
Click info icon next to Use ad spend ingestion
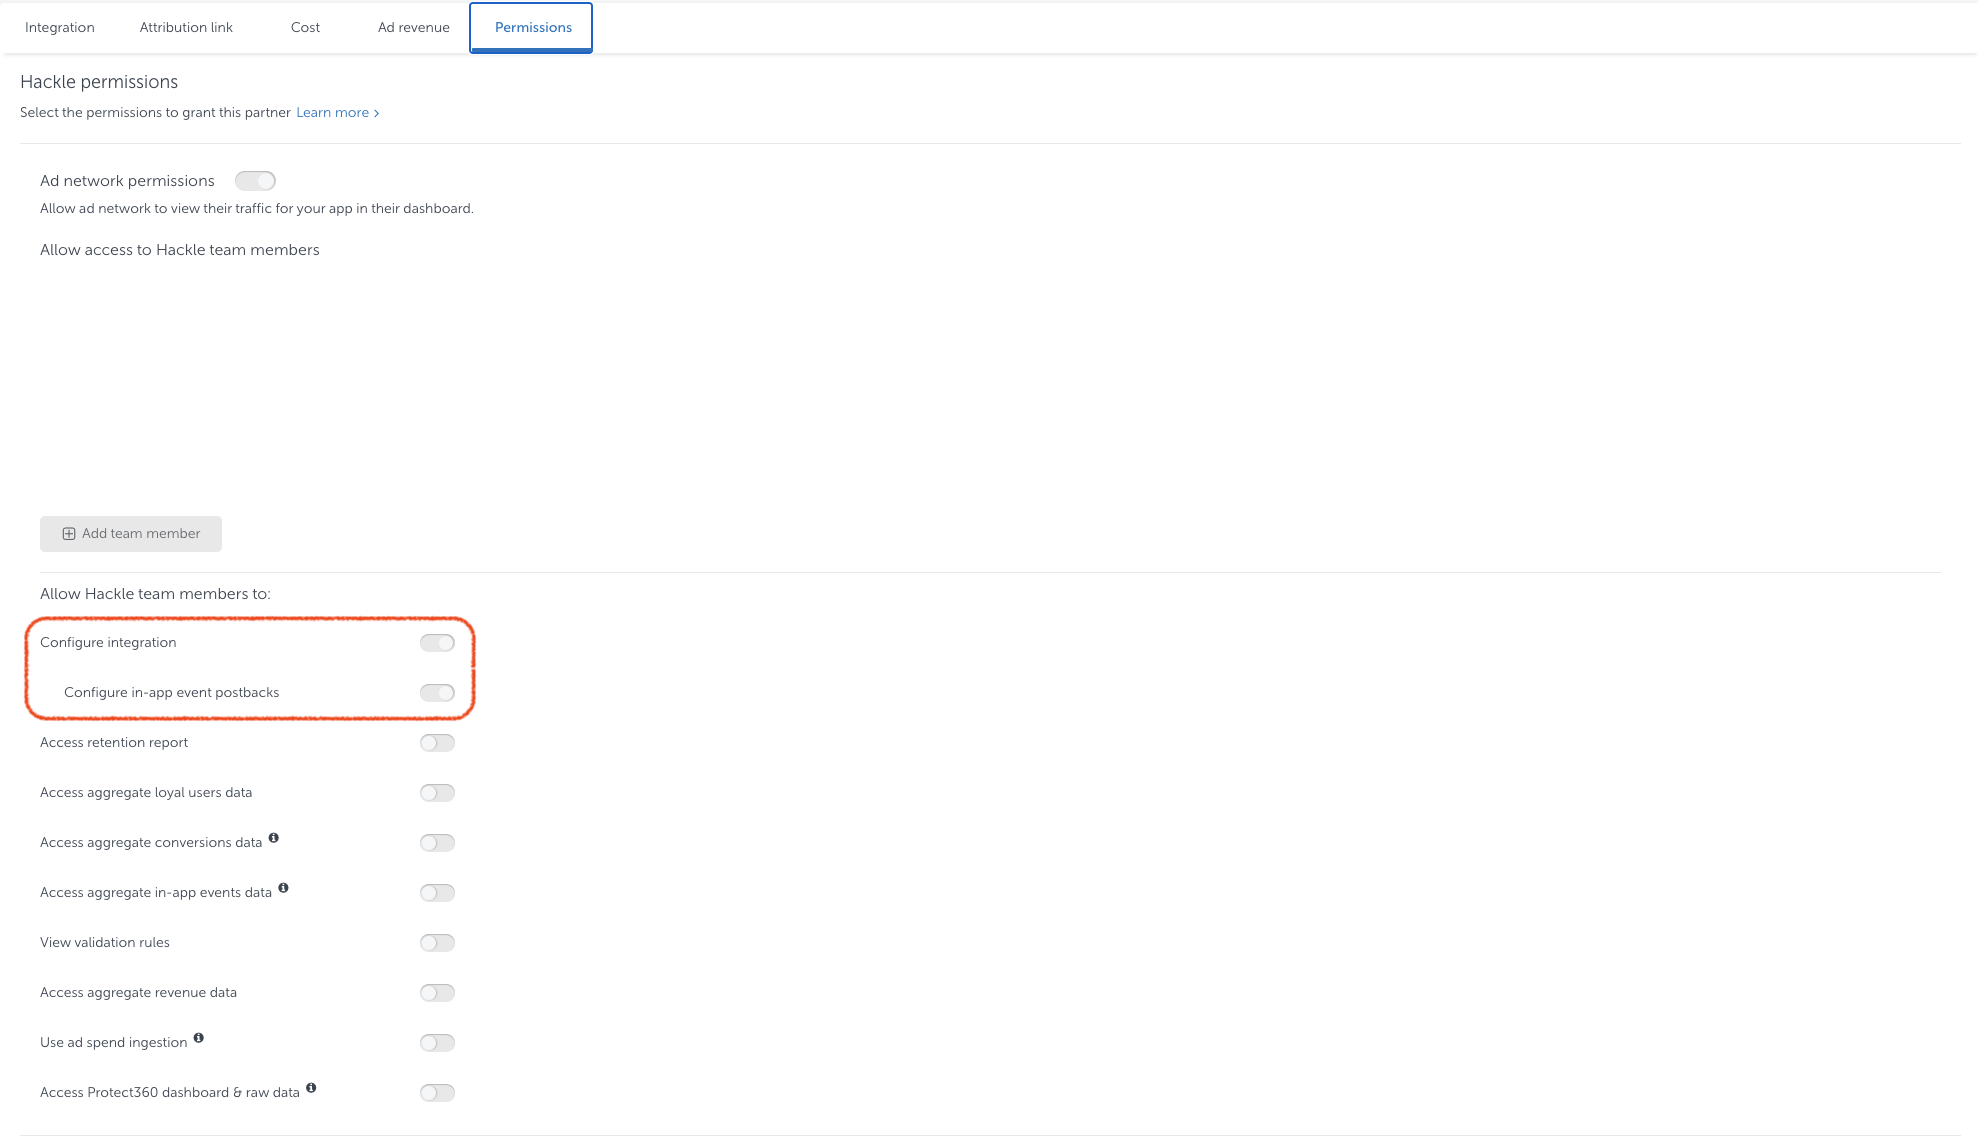click(x=200, y=1038)
